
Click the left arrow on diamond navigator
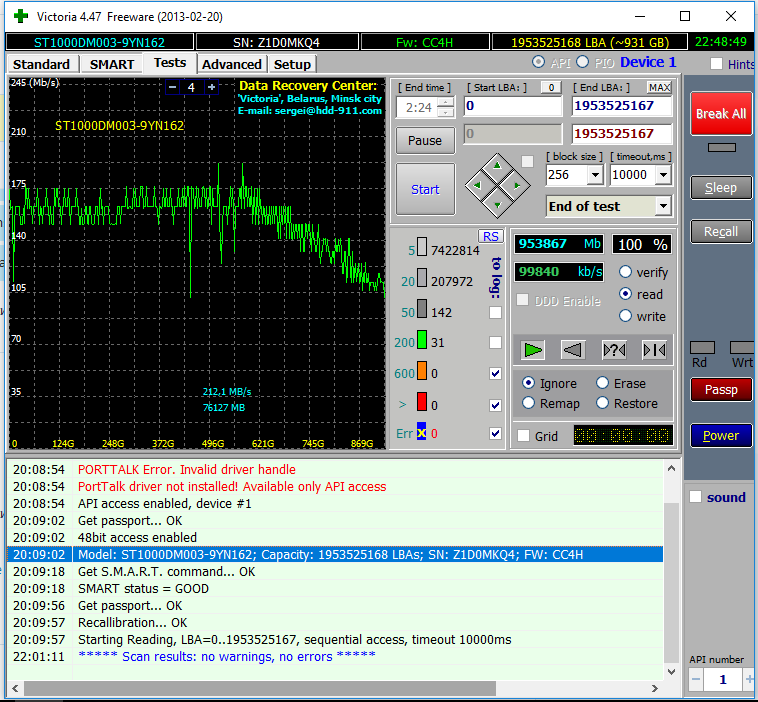pos(478,185)
